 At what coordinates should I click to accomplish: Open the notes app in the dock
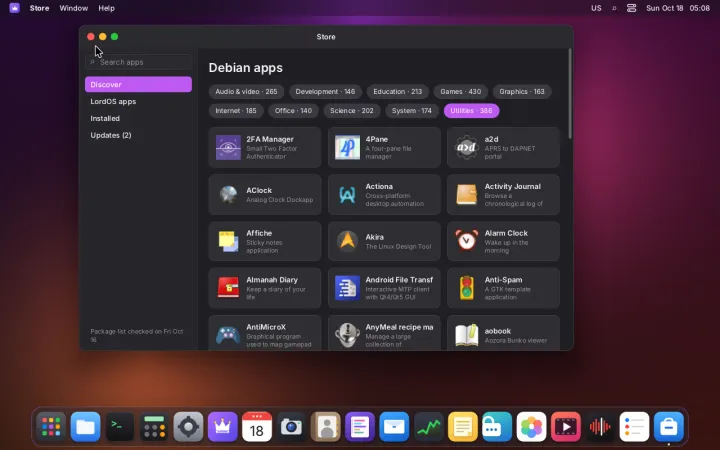[463, 427]
